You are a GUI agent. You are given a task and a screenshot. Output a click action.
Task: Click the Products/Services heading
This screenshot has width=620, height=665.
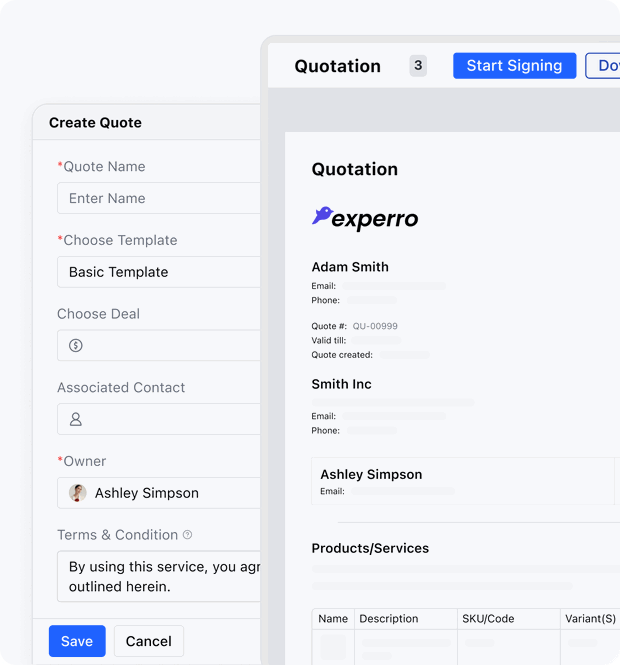370,548
